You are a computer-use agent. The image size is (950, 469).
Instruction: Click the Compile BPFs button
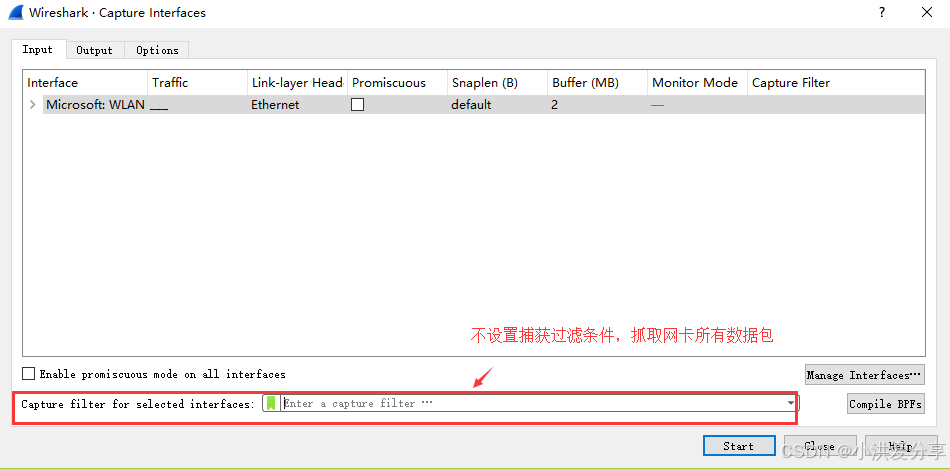point(886,404)
